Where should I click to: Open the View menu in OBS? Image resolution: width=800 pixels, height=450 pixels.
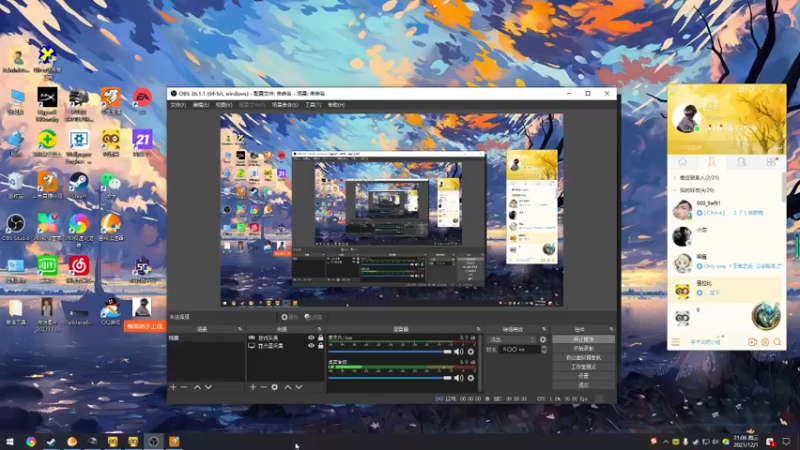(x=223, y=105)
